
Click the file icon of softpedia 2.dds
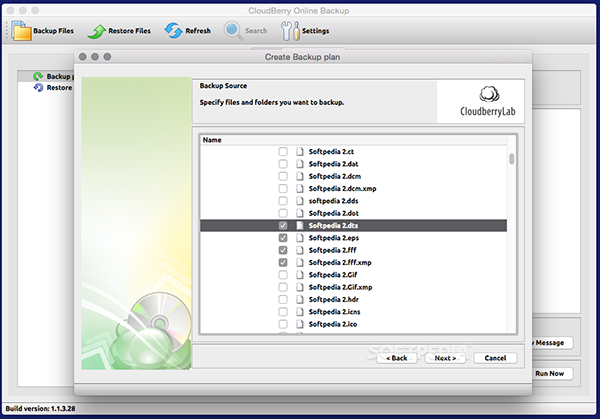coord(300,201)
